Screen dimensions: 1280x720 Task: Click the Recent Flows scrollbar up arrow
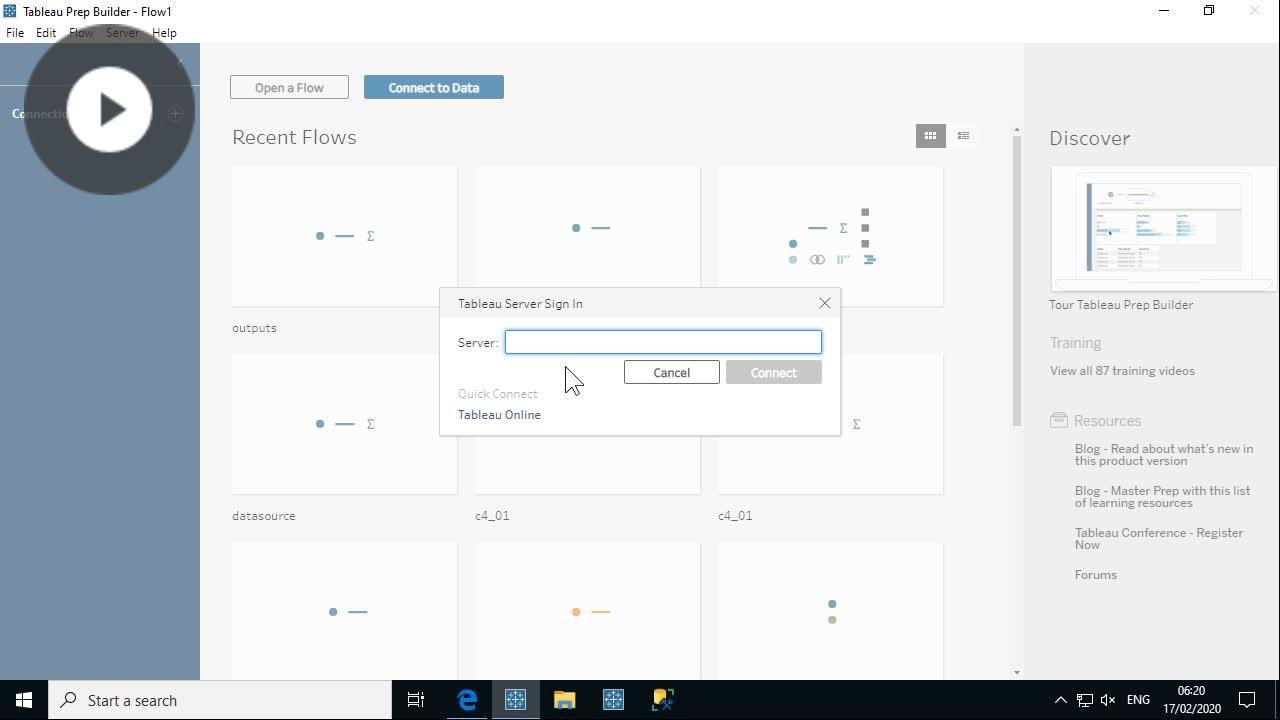(x=1017, y=130)
